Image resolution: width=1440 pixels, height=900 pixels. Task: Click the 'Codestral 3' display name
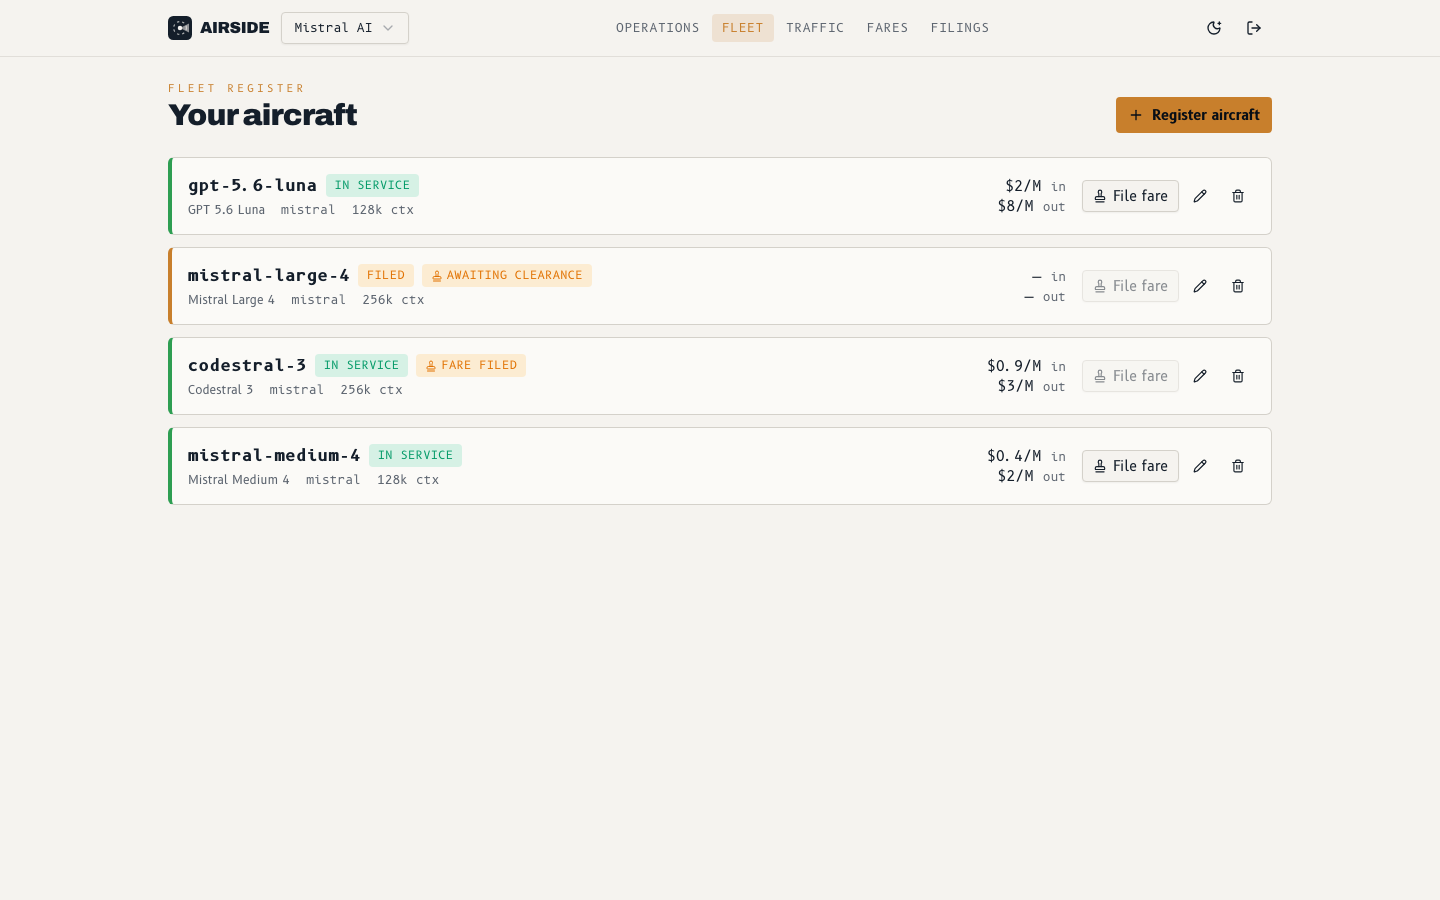(220, 390)
